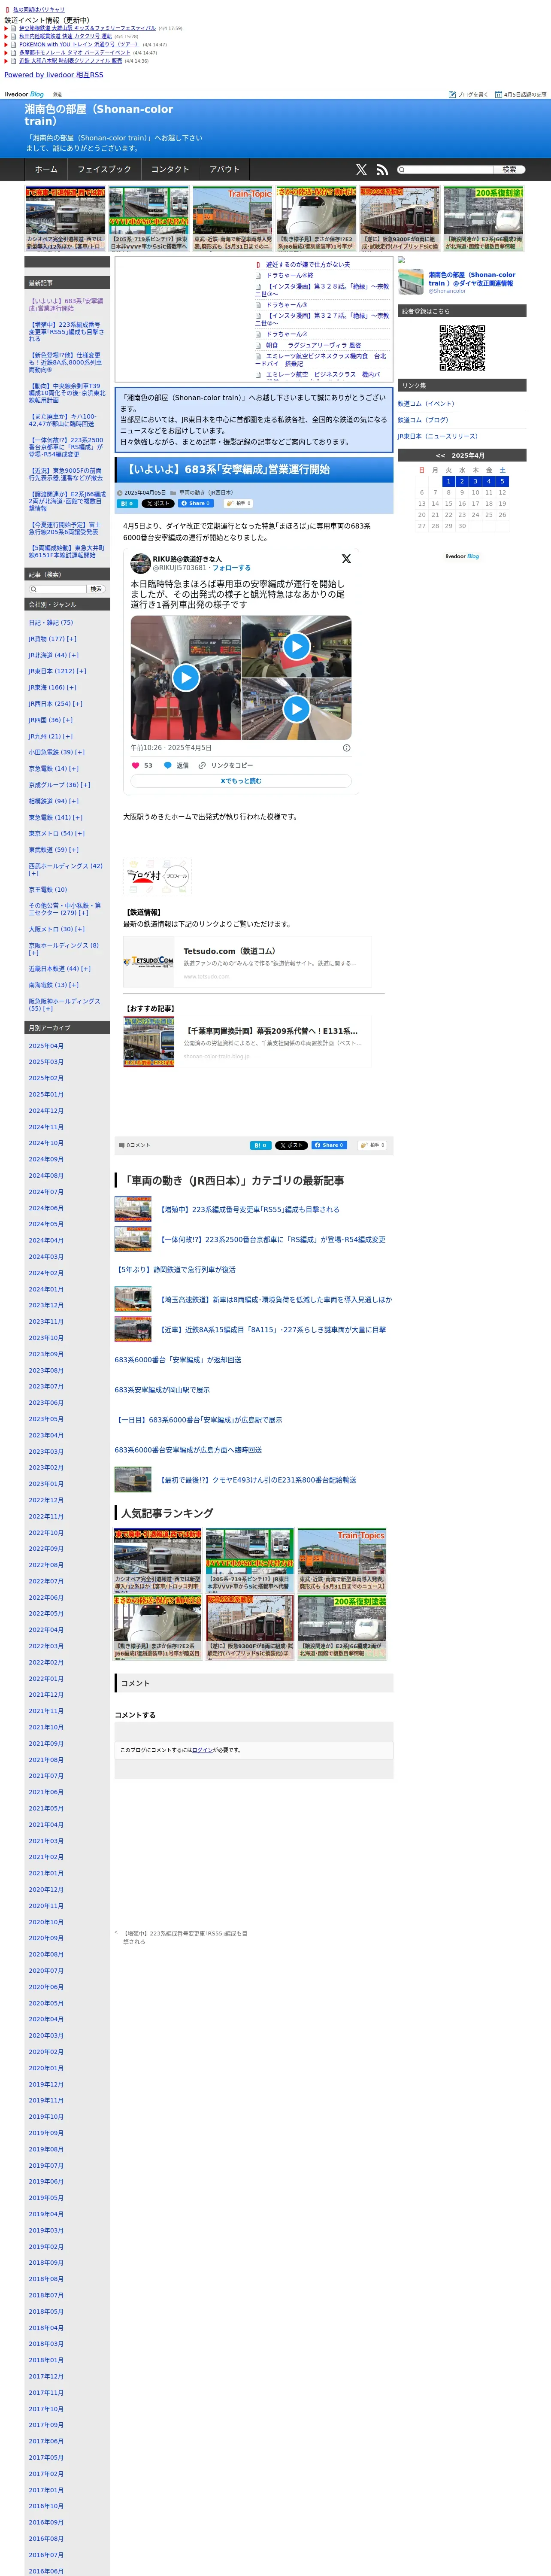Screen dimensions: 551x2576
Task: Open the 683系安寧編成が岡山駅で展示 link
Action: (162, 1390)
